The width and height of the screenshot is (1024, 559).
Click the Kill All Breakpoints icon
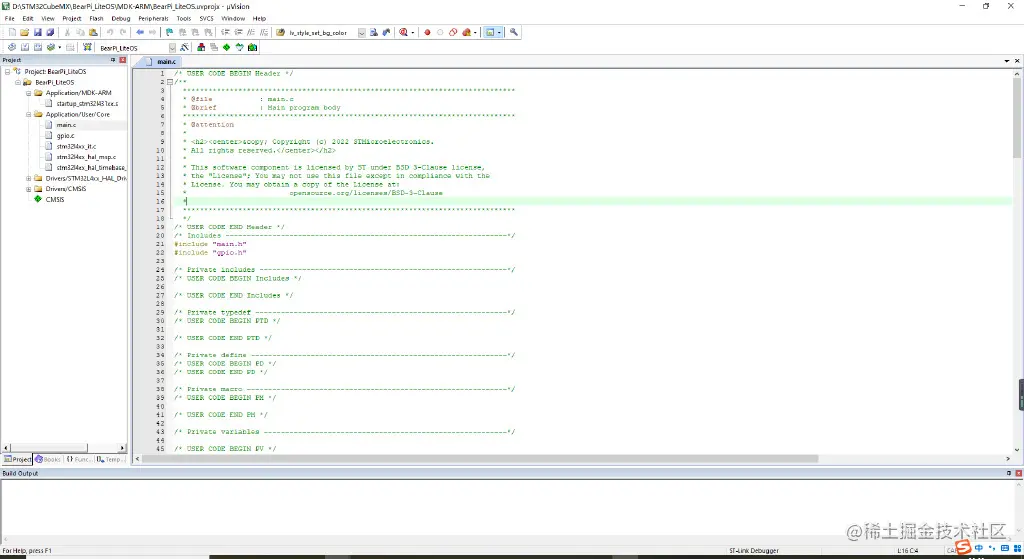pyautogui.click(x=466, y=32)
